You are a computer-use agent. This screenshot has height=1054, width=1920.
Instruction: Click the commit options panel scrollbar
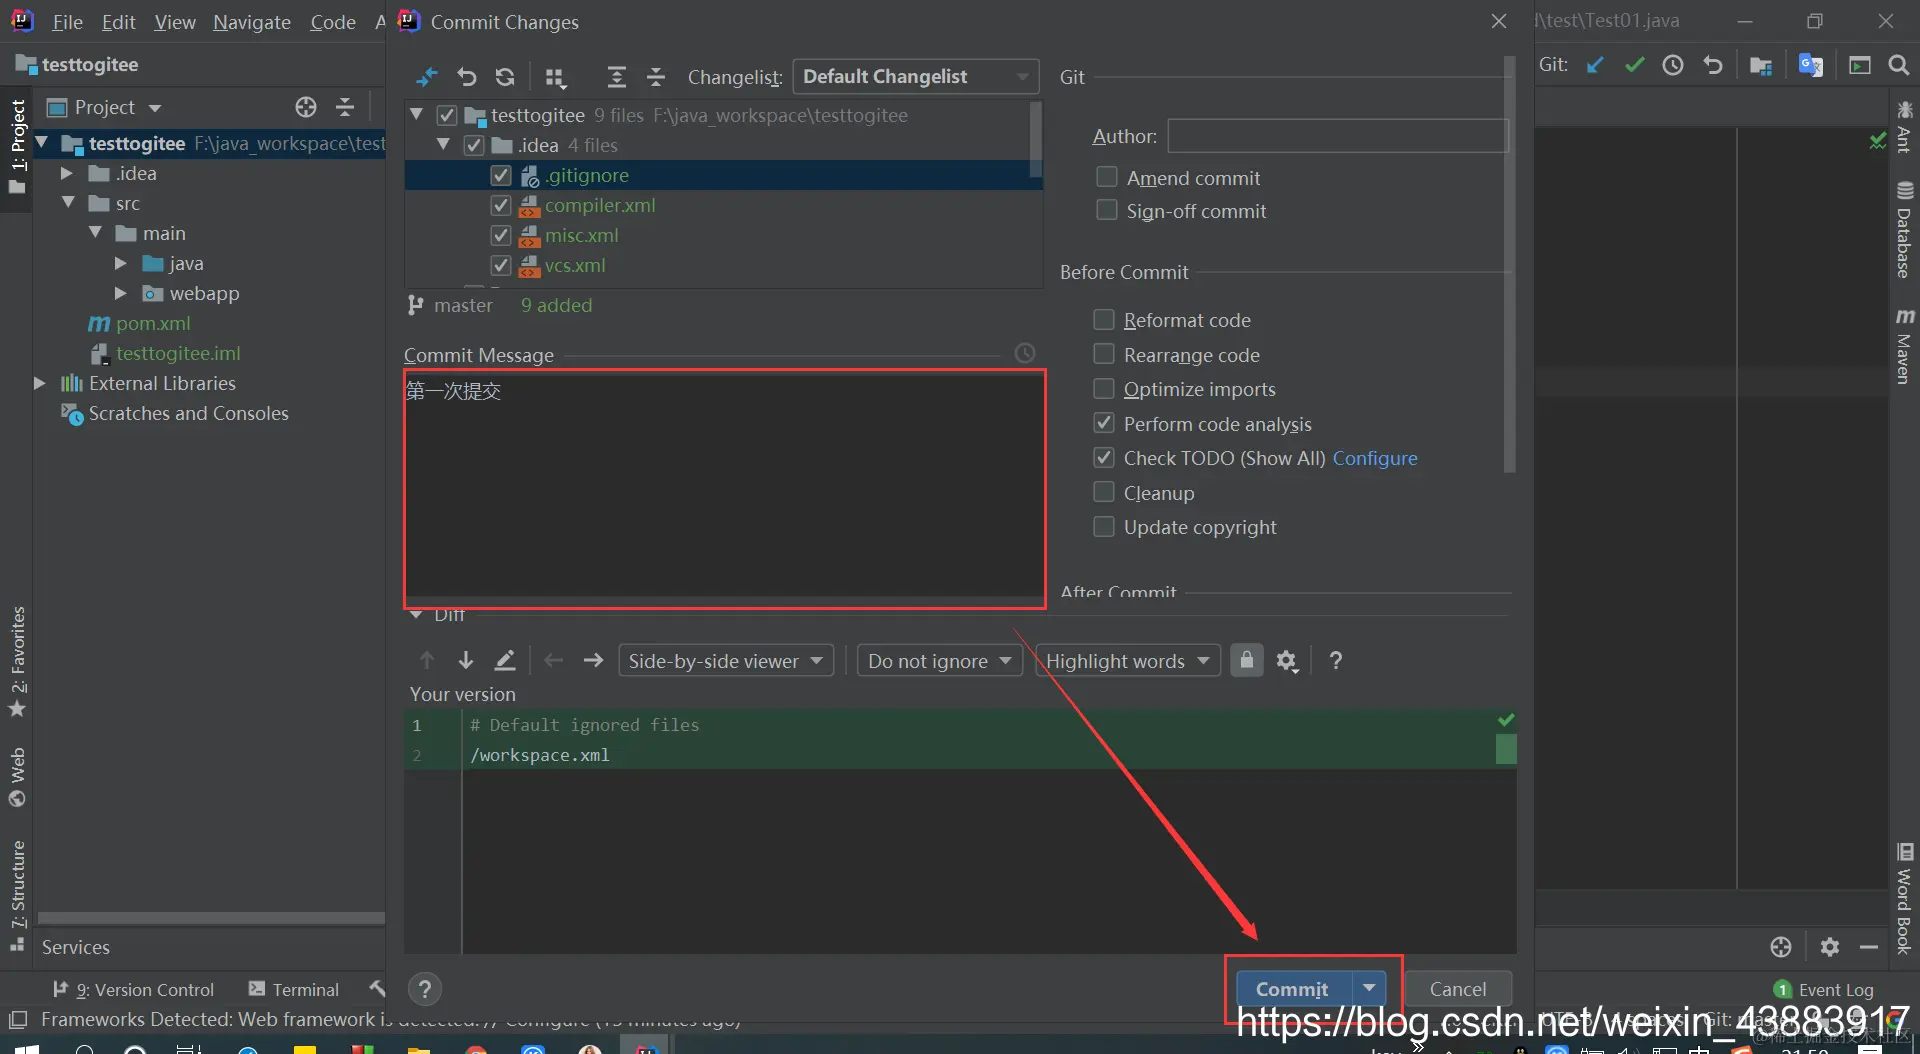pos(1510,265)
